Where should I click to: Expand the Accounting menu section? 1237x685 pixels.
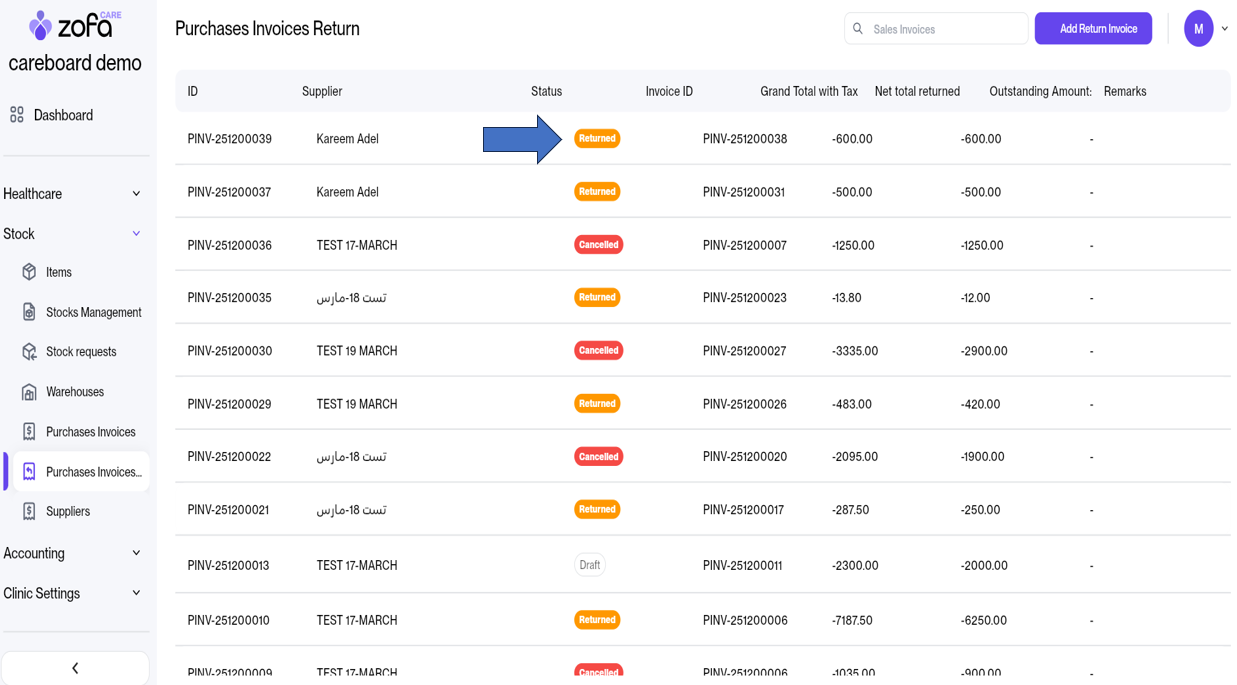136,553
